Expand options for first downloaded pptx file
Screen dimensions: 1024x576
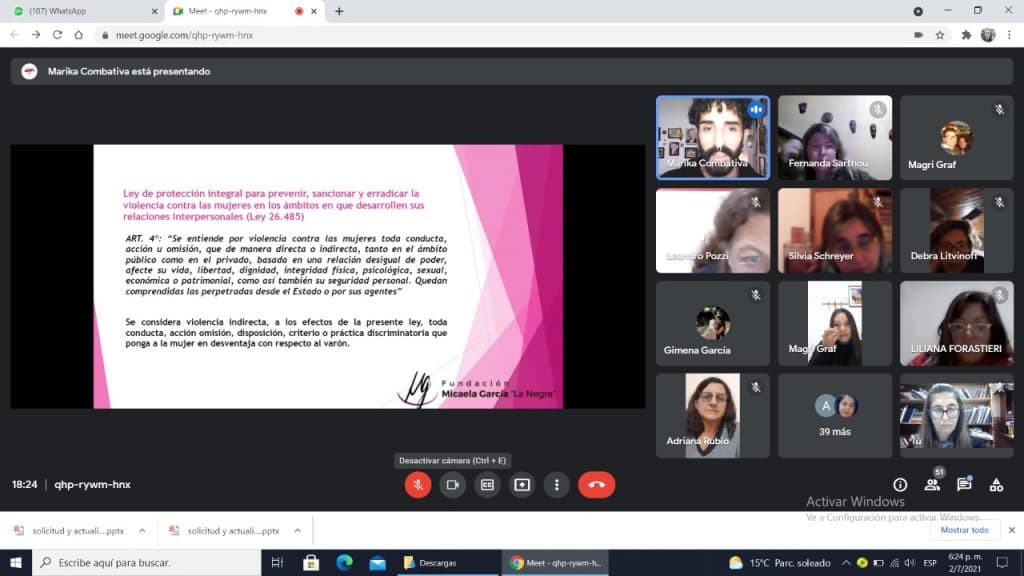click(142, 530)
